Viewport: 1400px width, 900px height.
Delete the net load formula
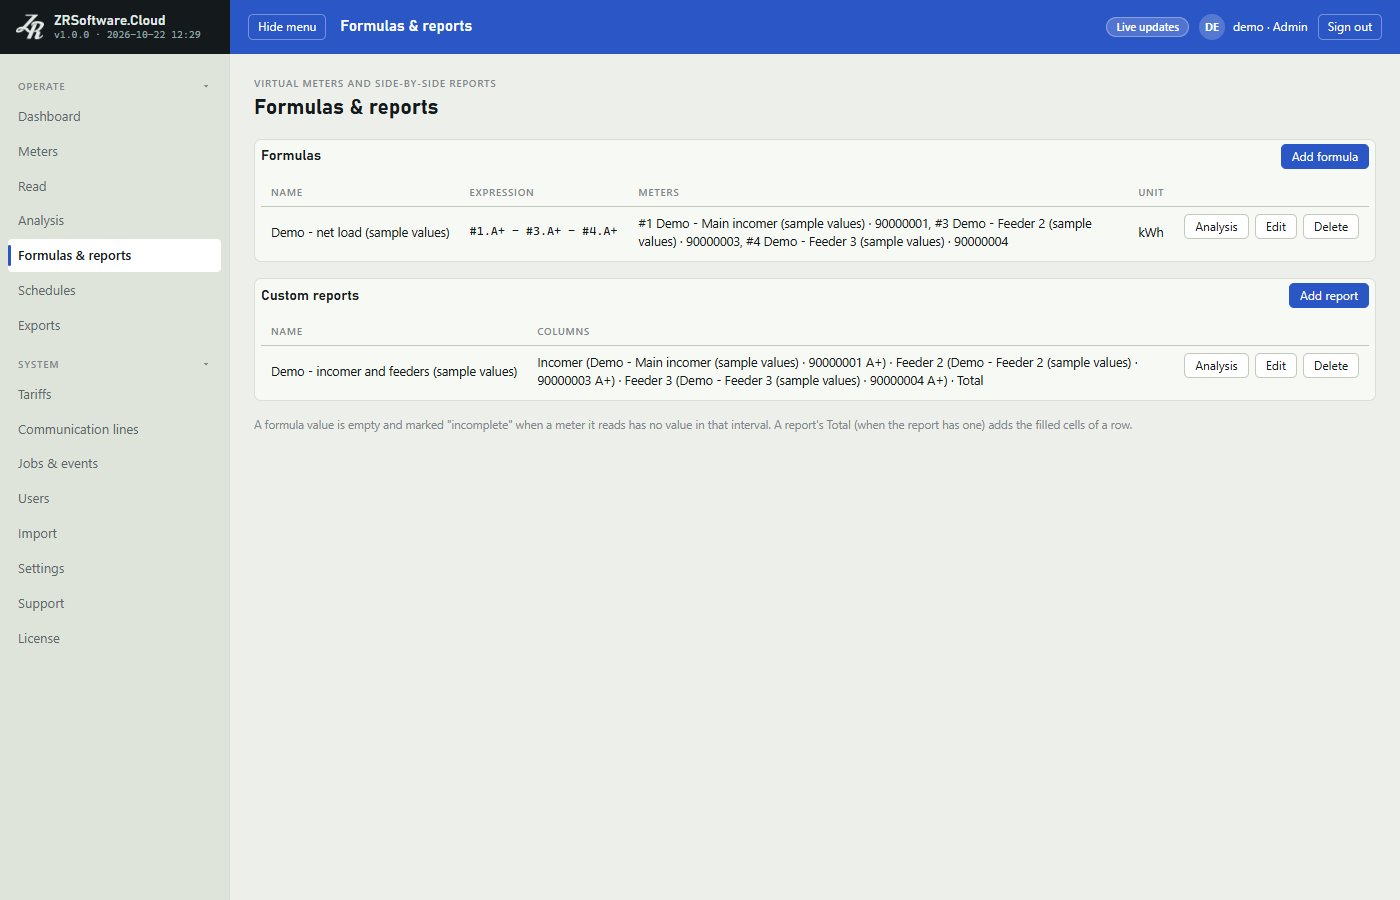pos(1331,227)
